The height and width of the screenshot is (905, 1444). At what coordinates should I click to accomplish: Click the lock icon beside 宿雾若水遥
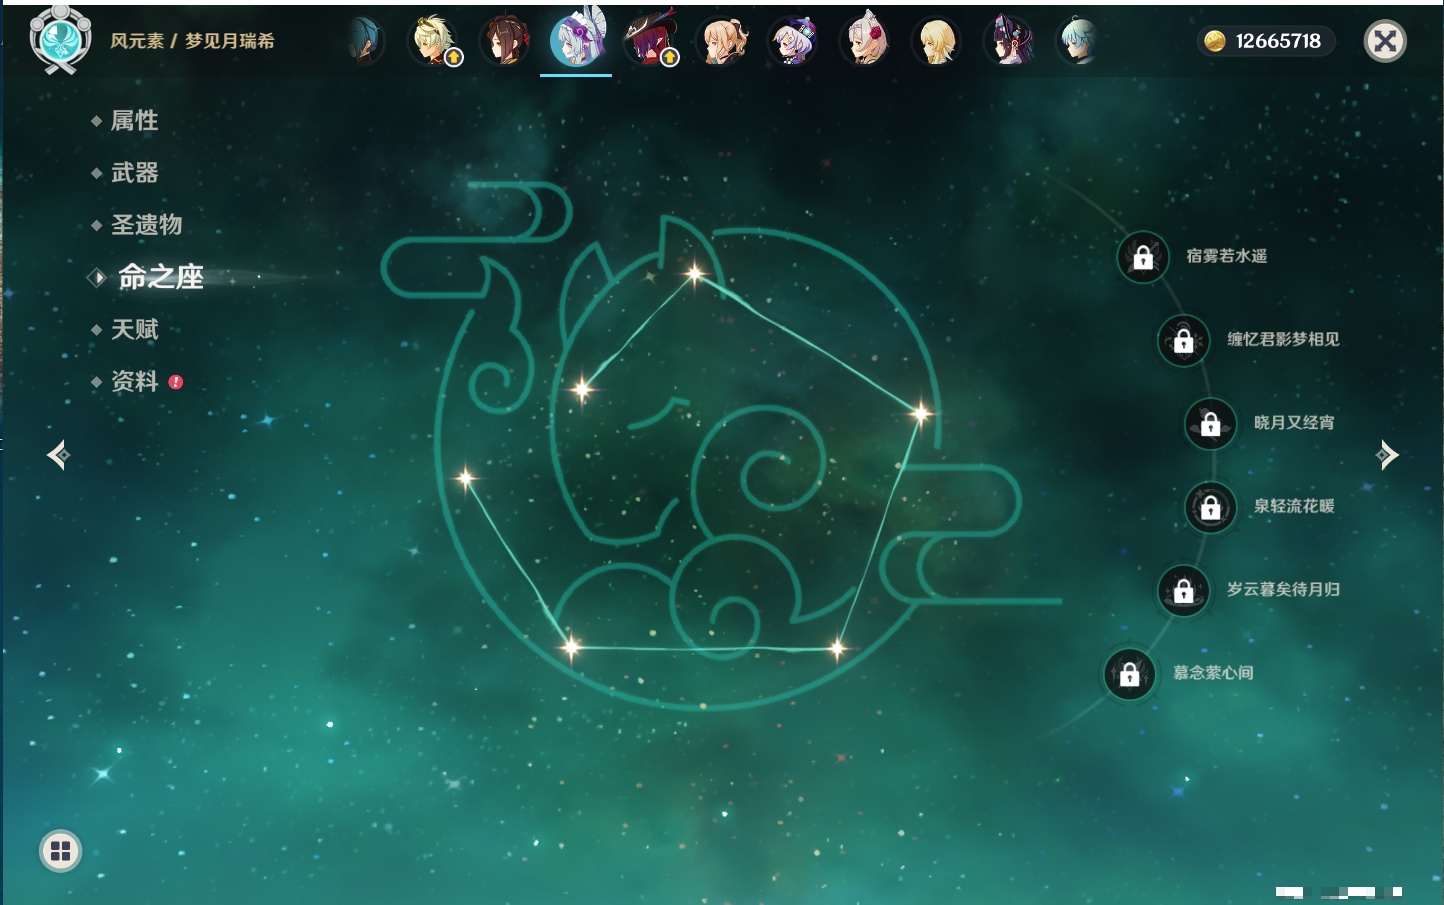(1143, 257)
